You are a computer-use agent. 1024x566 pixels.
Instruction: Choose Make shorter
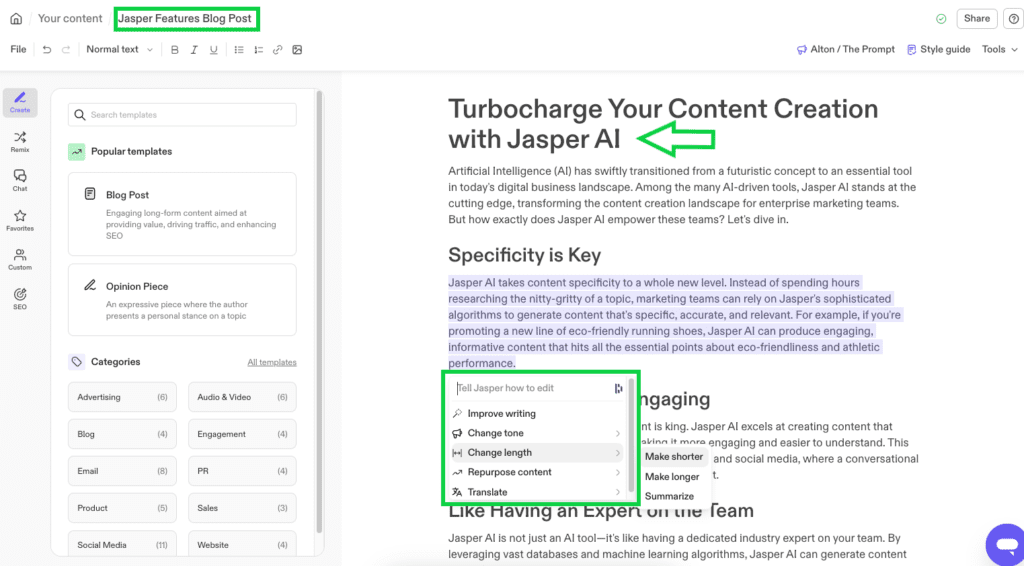(674, 457)
